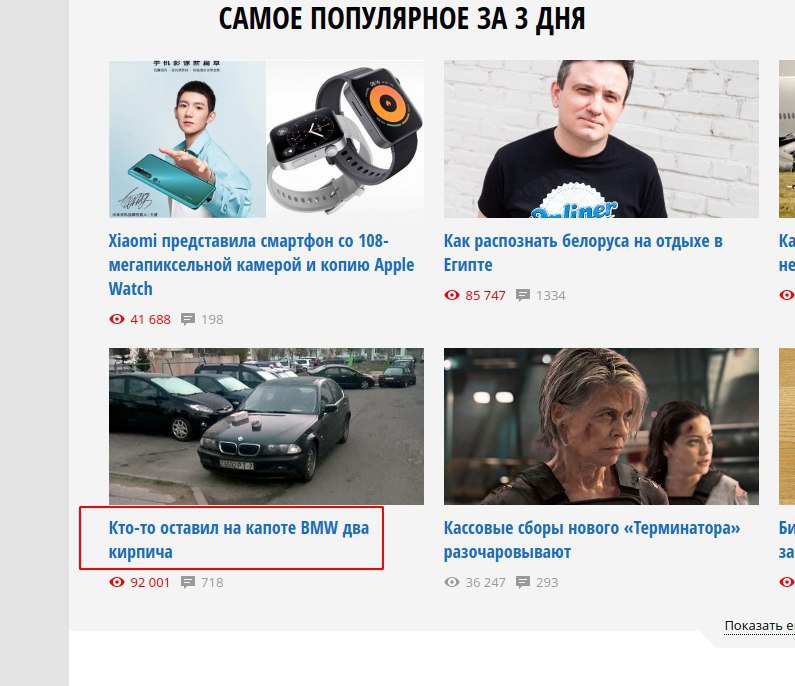Click the comments icon beside 293
The image size is (795, 686).
click(x=523, y=583)
